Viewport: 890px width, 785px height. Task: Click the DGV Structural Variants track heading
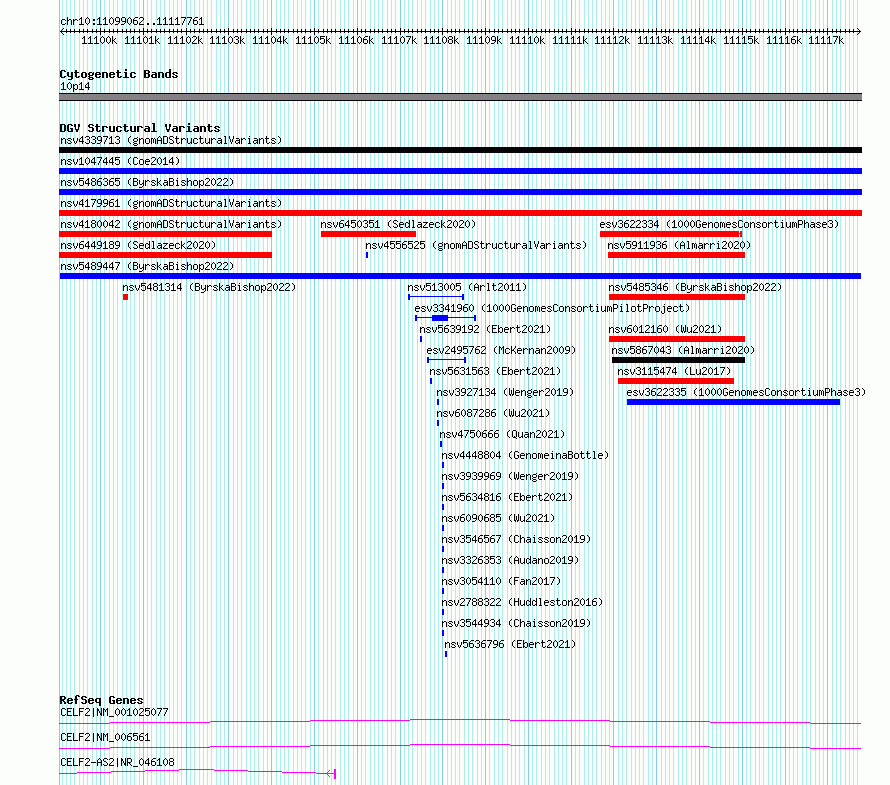[x=140, y=128]
